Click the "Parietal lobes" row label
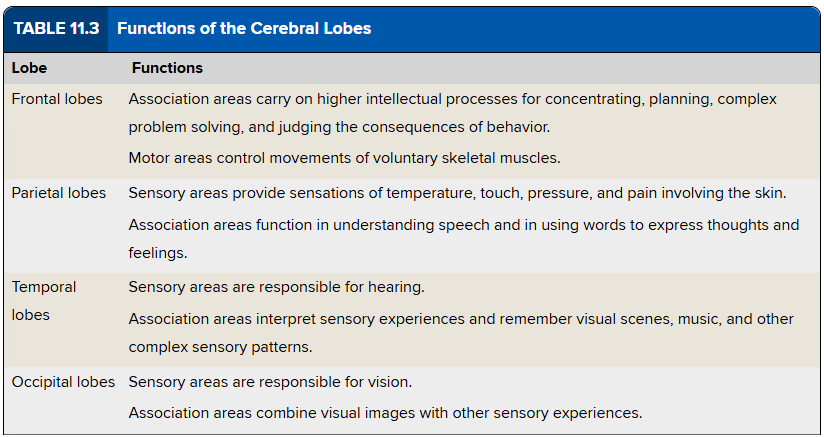Screen dimensions: 824x437 pos(59,192)
